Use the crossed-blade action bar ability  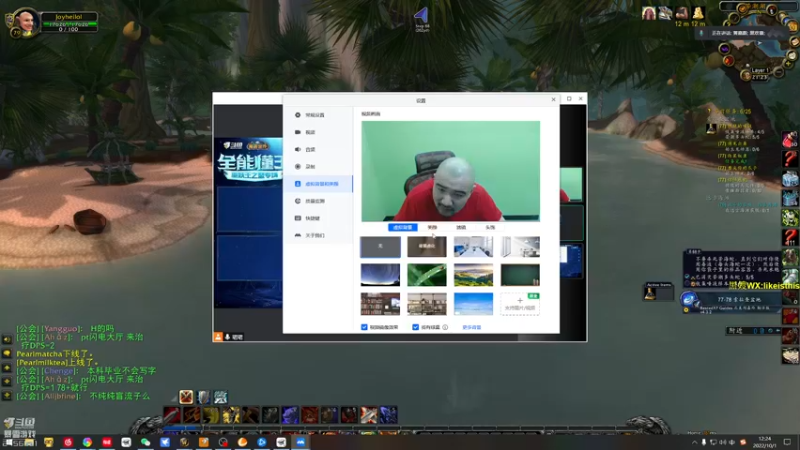click(368, 415)
